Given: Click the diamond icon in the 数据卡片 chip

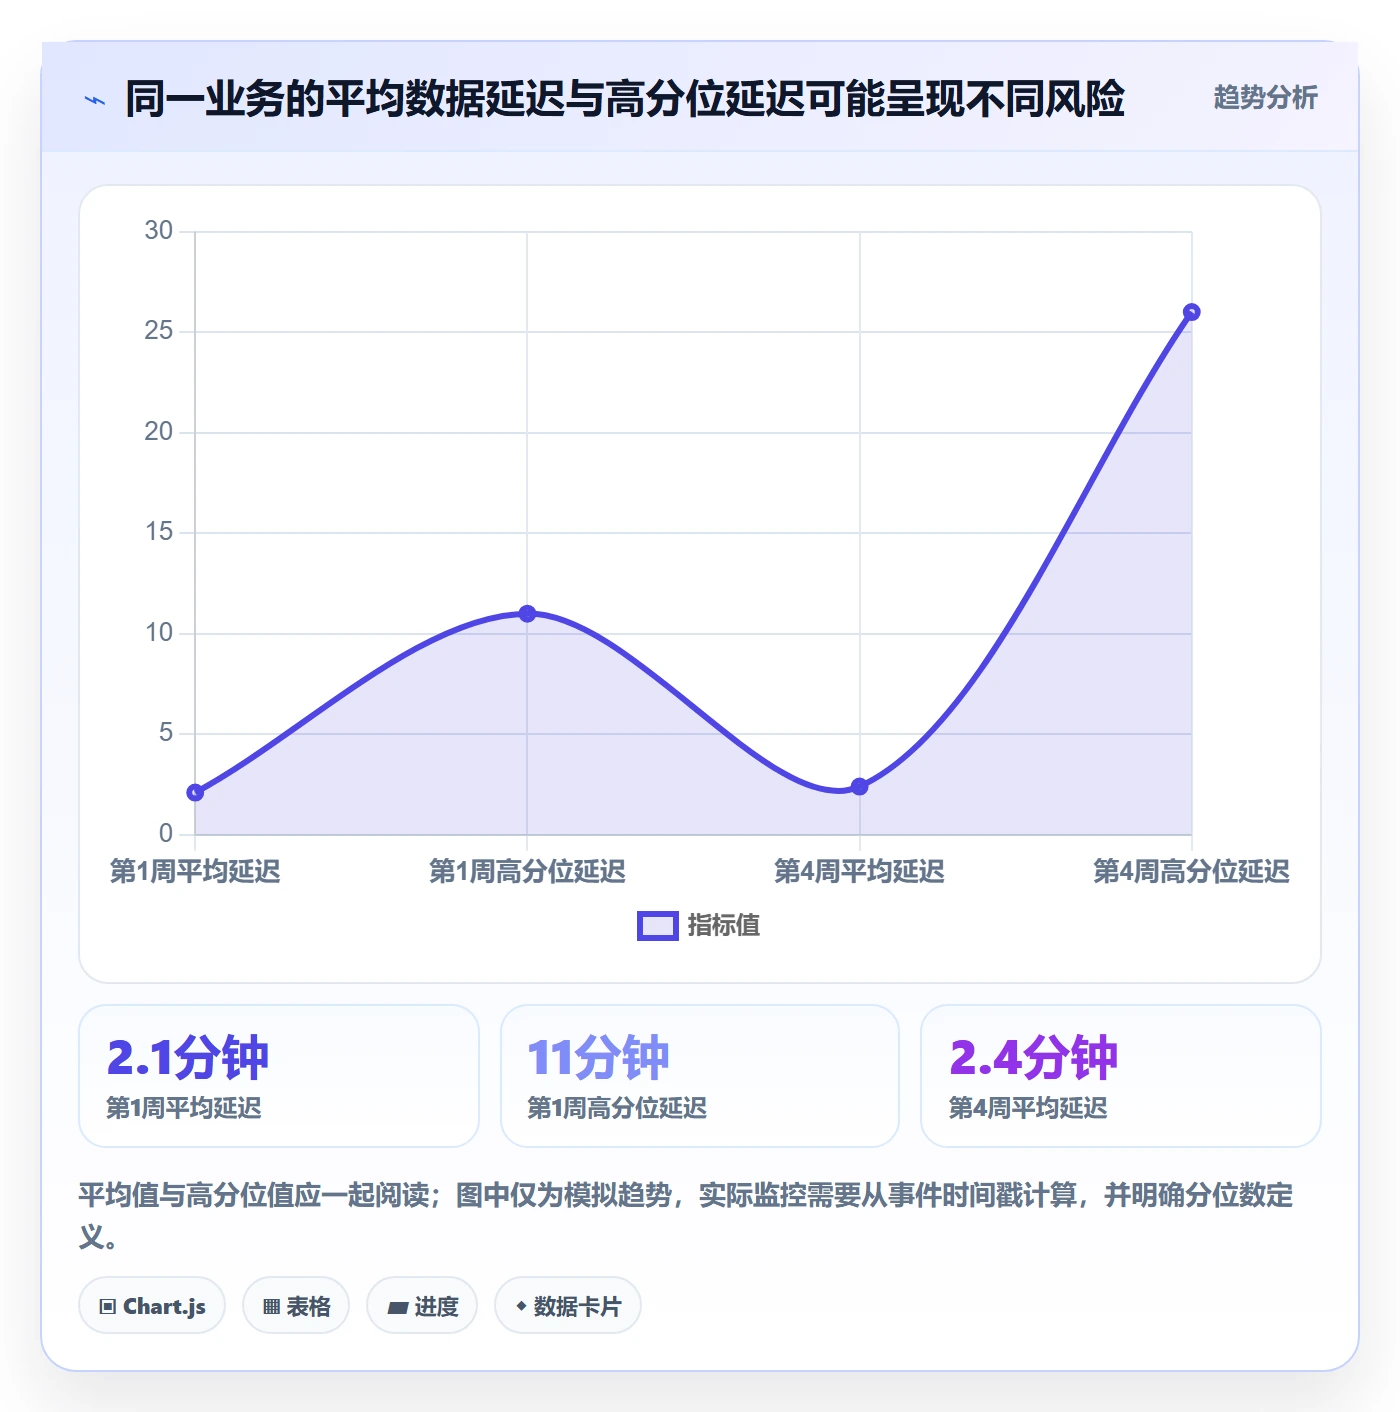Looking at the screenshot, I should [521, 1306].
